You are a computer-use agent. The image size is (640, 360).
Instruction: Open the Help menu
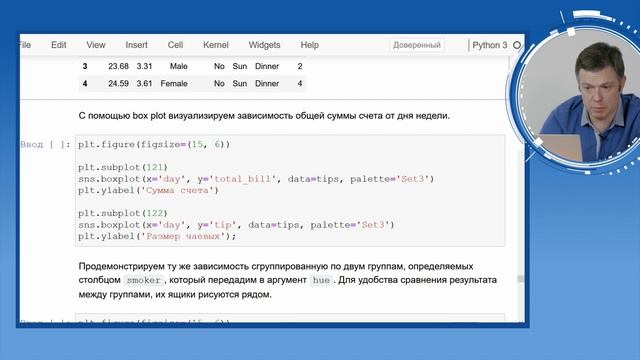point(309,45)
